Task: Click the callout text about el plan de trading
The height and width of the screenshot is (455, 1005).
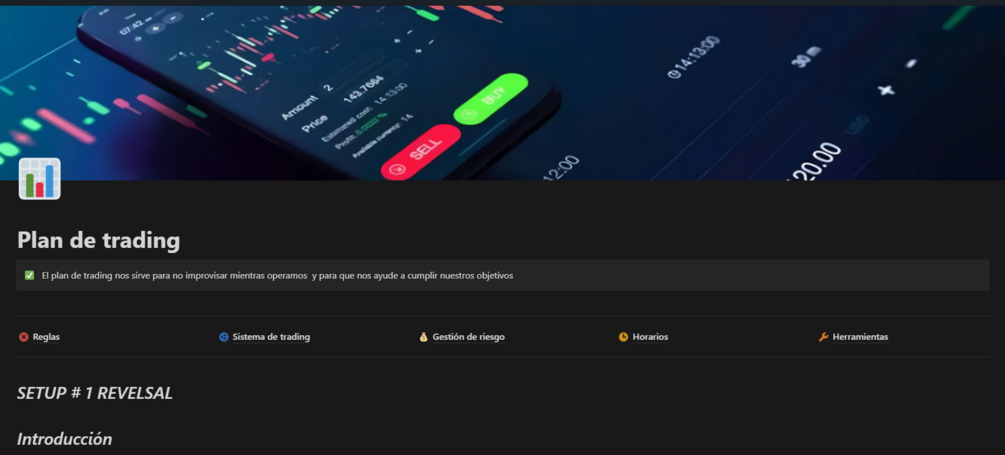Action: tap(278, 276)
